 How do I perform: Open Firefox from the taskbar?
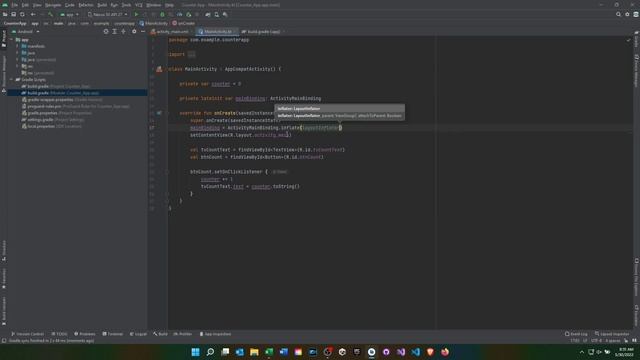445,352
